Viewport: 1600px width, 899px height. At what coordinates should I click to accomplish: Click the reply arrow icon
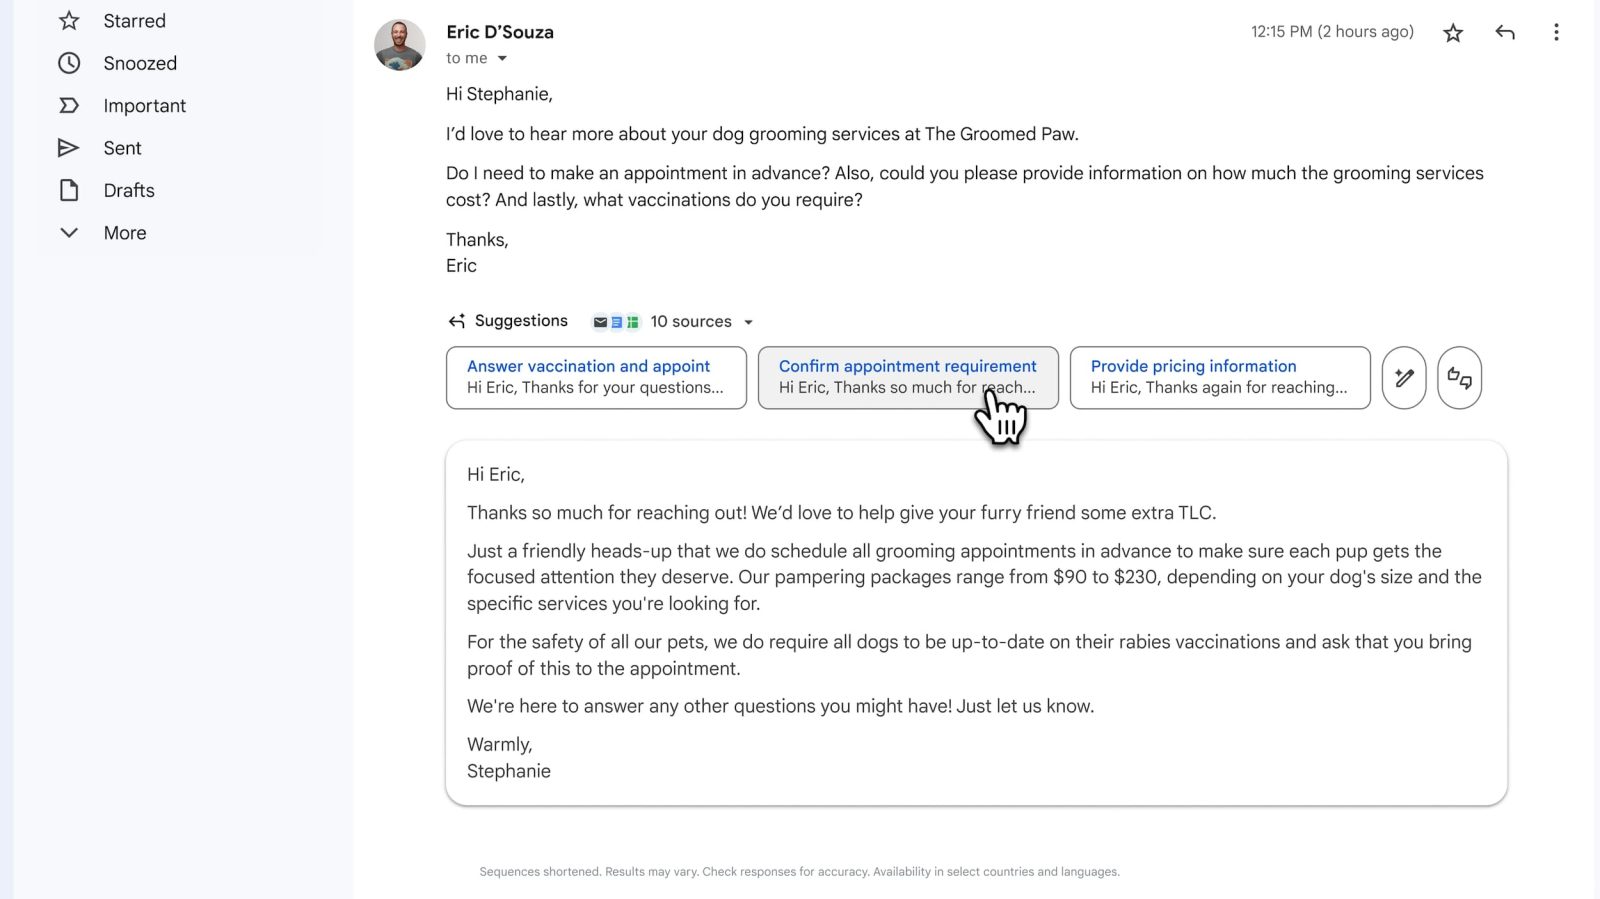[1505, 33]
